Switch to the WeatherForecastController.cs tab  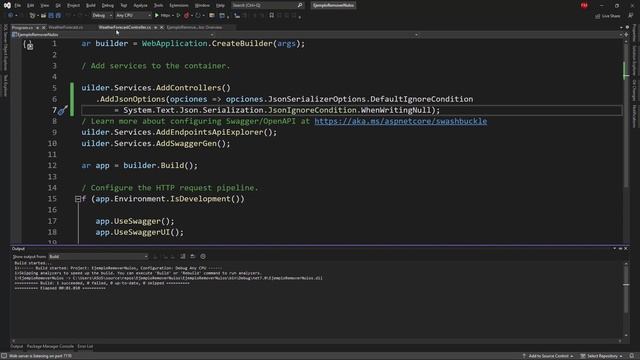124,27
